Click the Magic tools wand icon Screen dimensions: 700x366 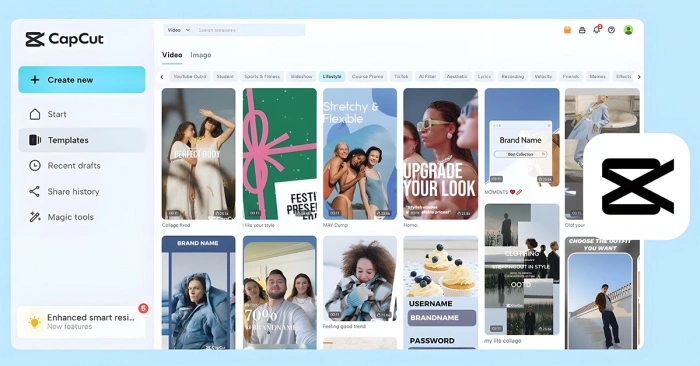coord(35,217)
